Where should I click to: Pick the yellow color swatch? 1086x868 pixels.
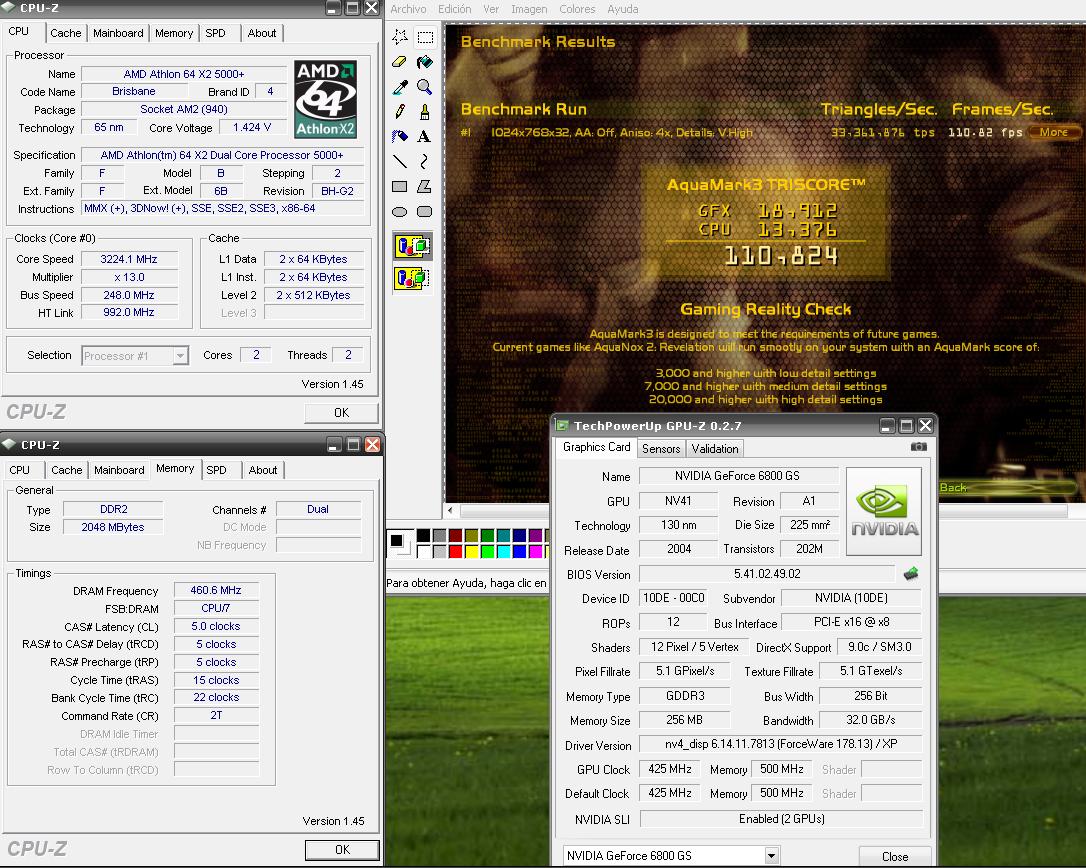pos(472,551)
